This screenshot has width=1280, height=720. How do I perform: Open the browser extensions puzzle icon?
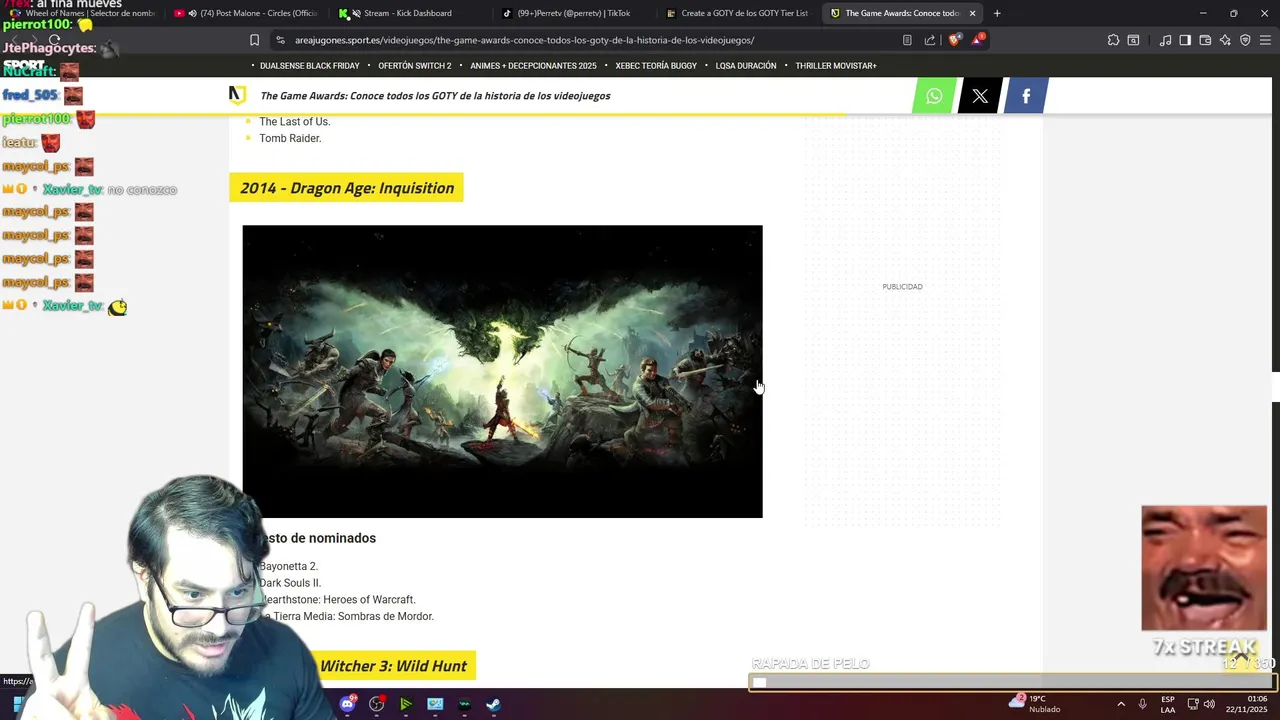coord(1113,40)
